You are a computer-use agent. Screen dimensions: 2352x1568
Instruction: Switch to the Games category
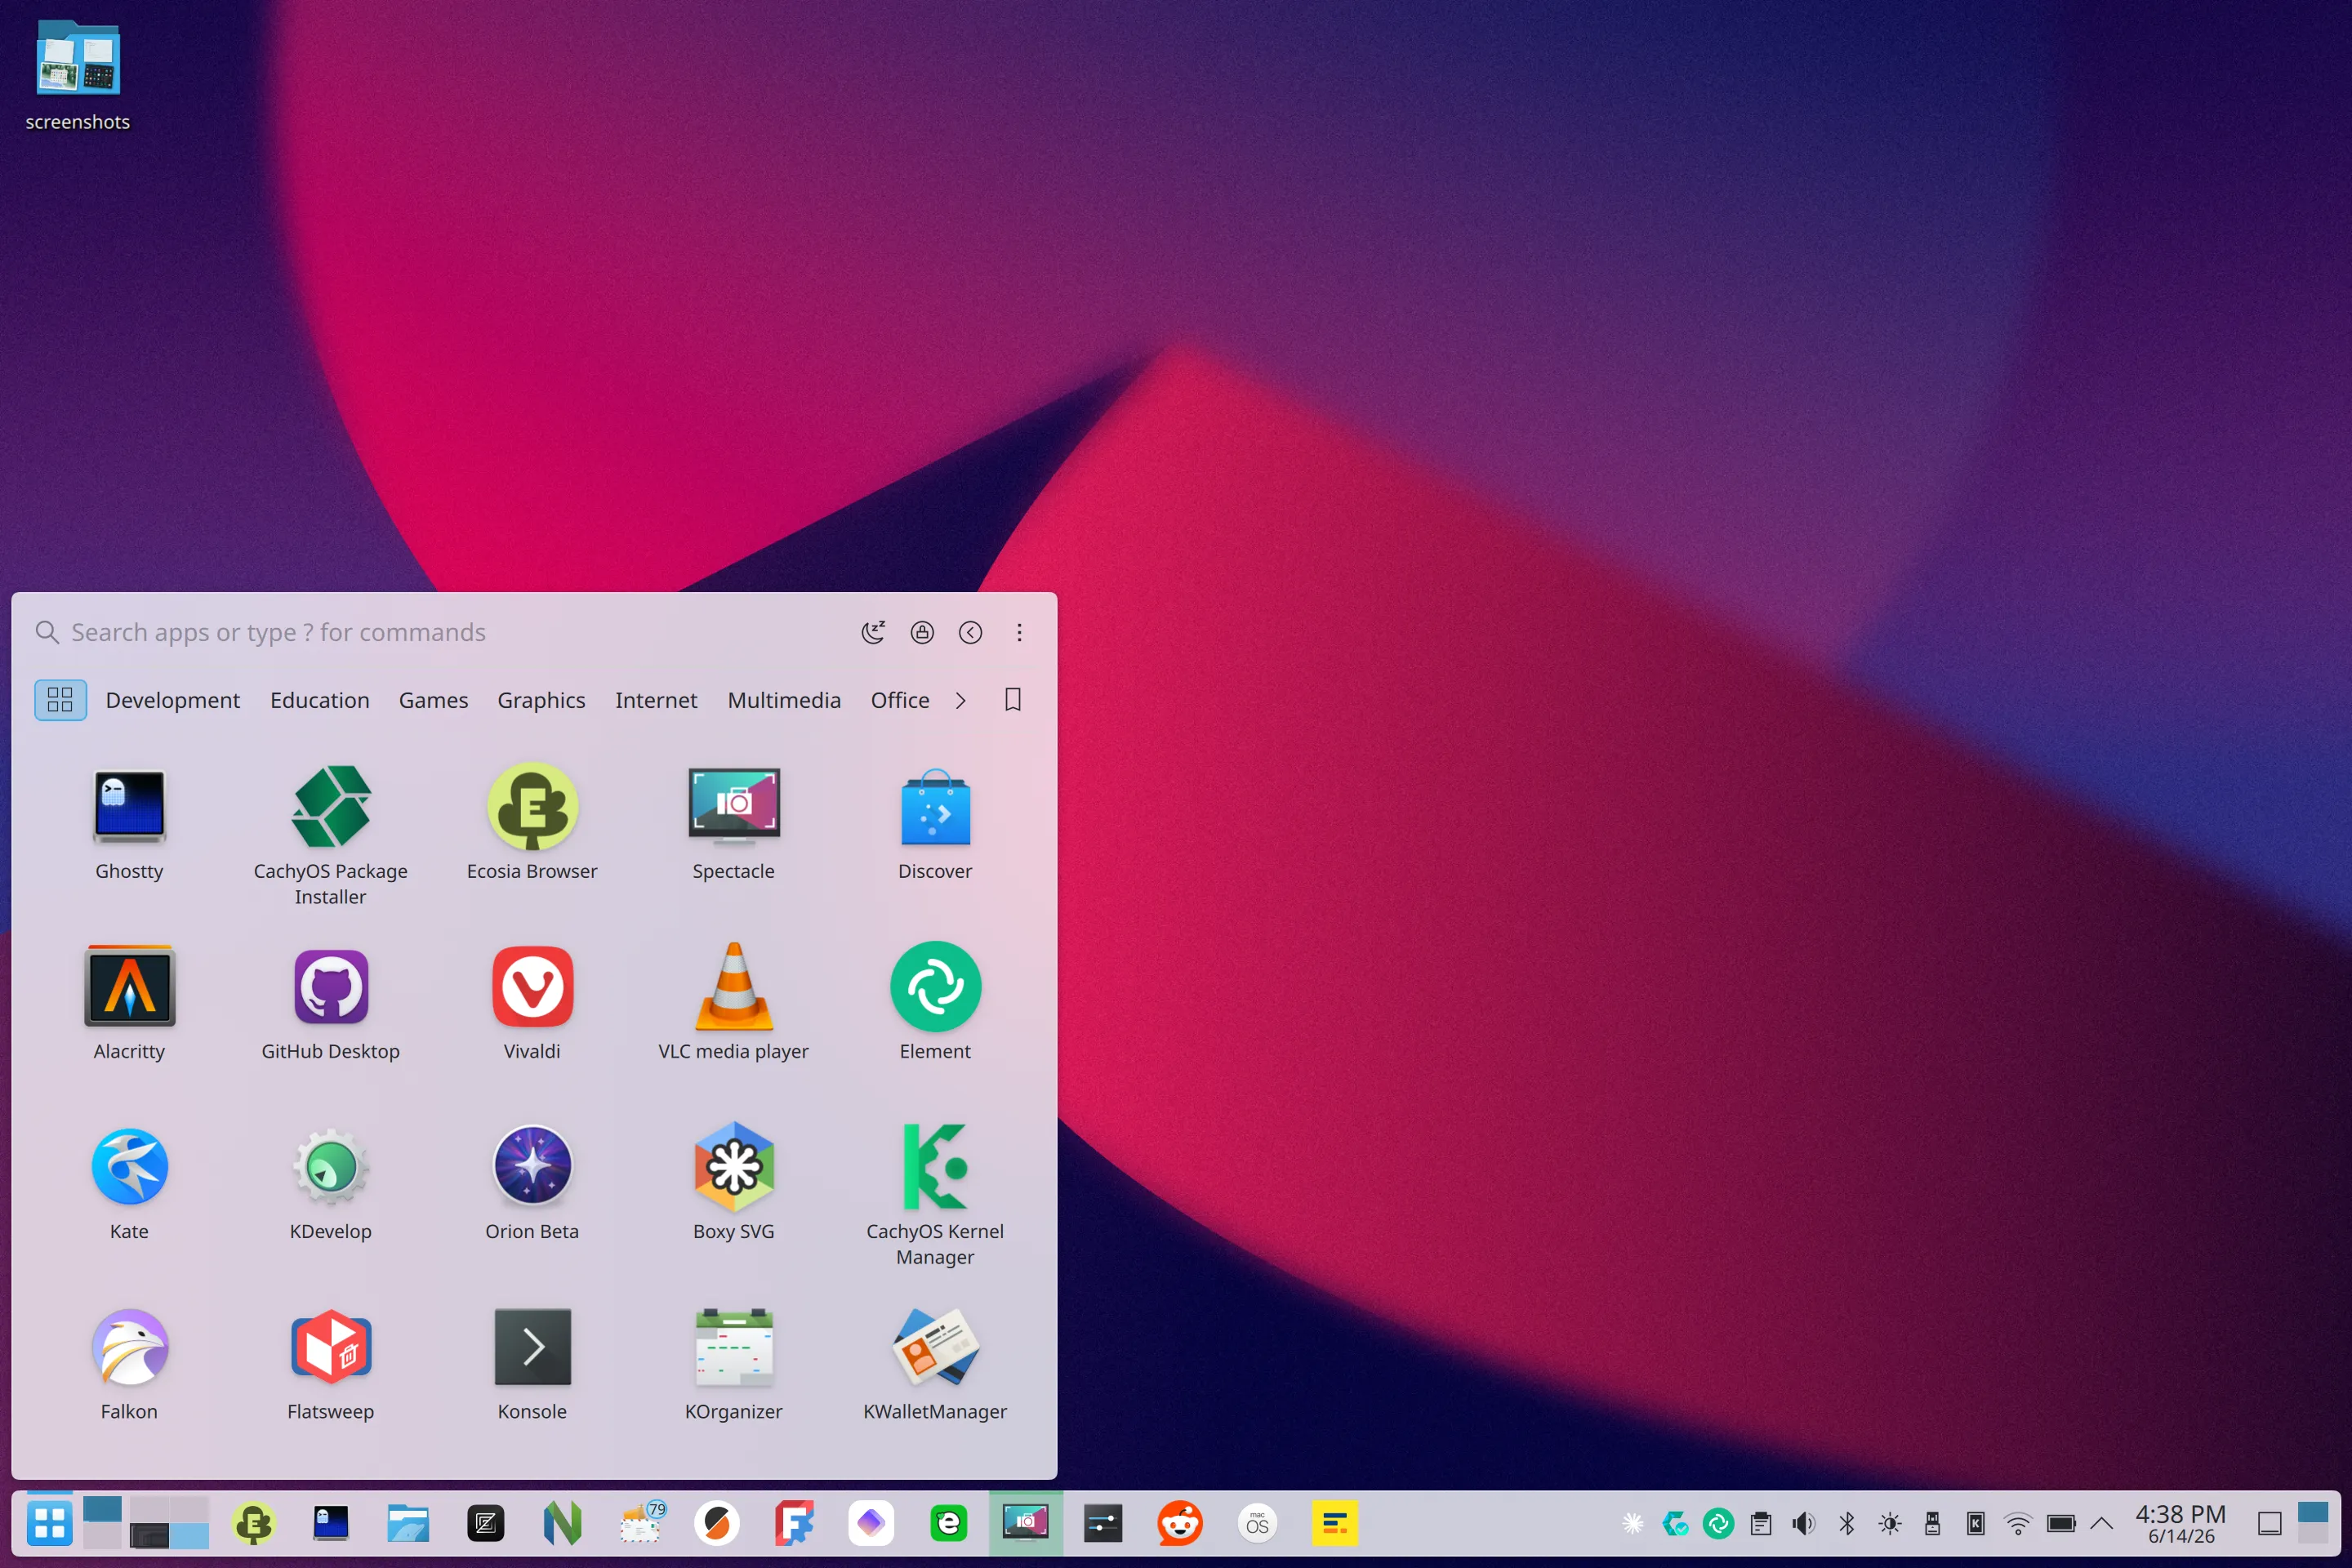(x=433, y=700)
